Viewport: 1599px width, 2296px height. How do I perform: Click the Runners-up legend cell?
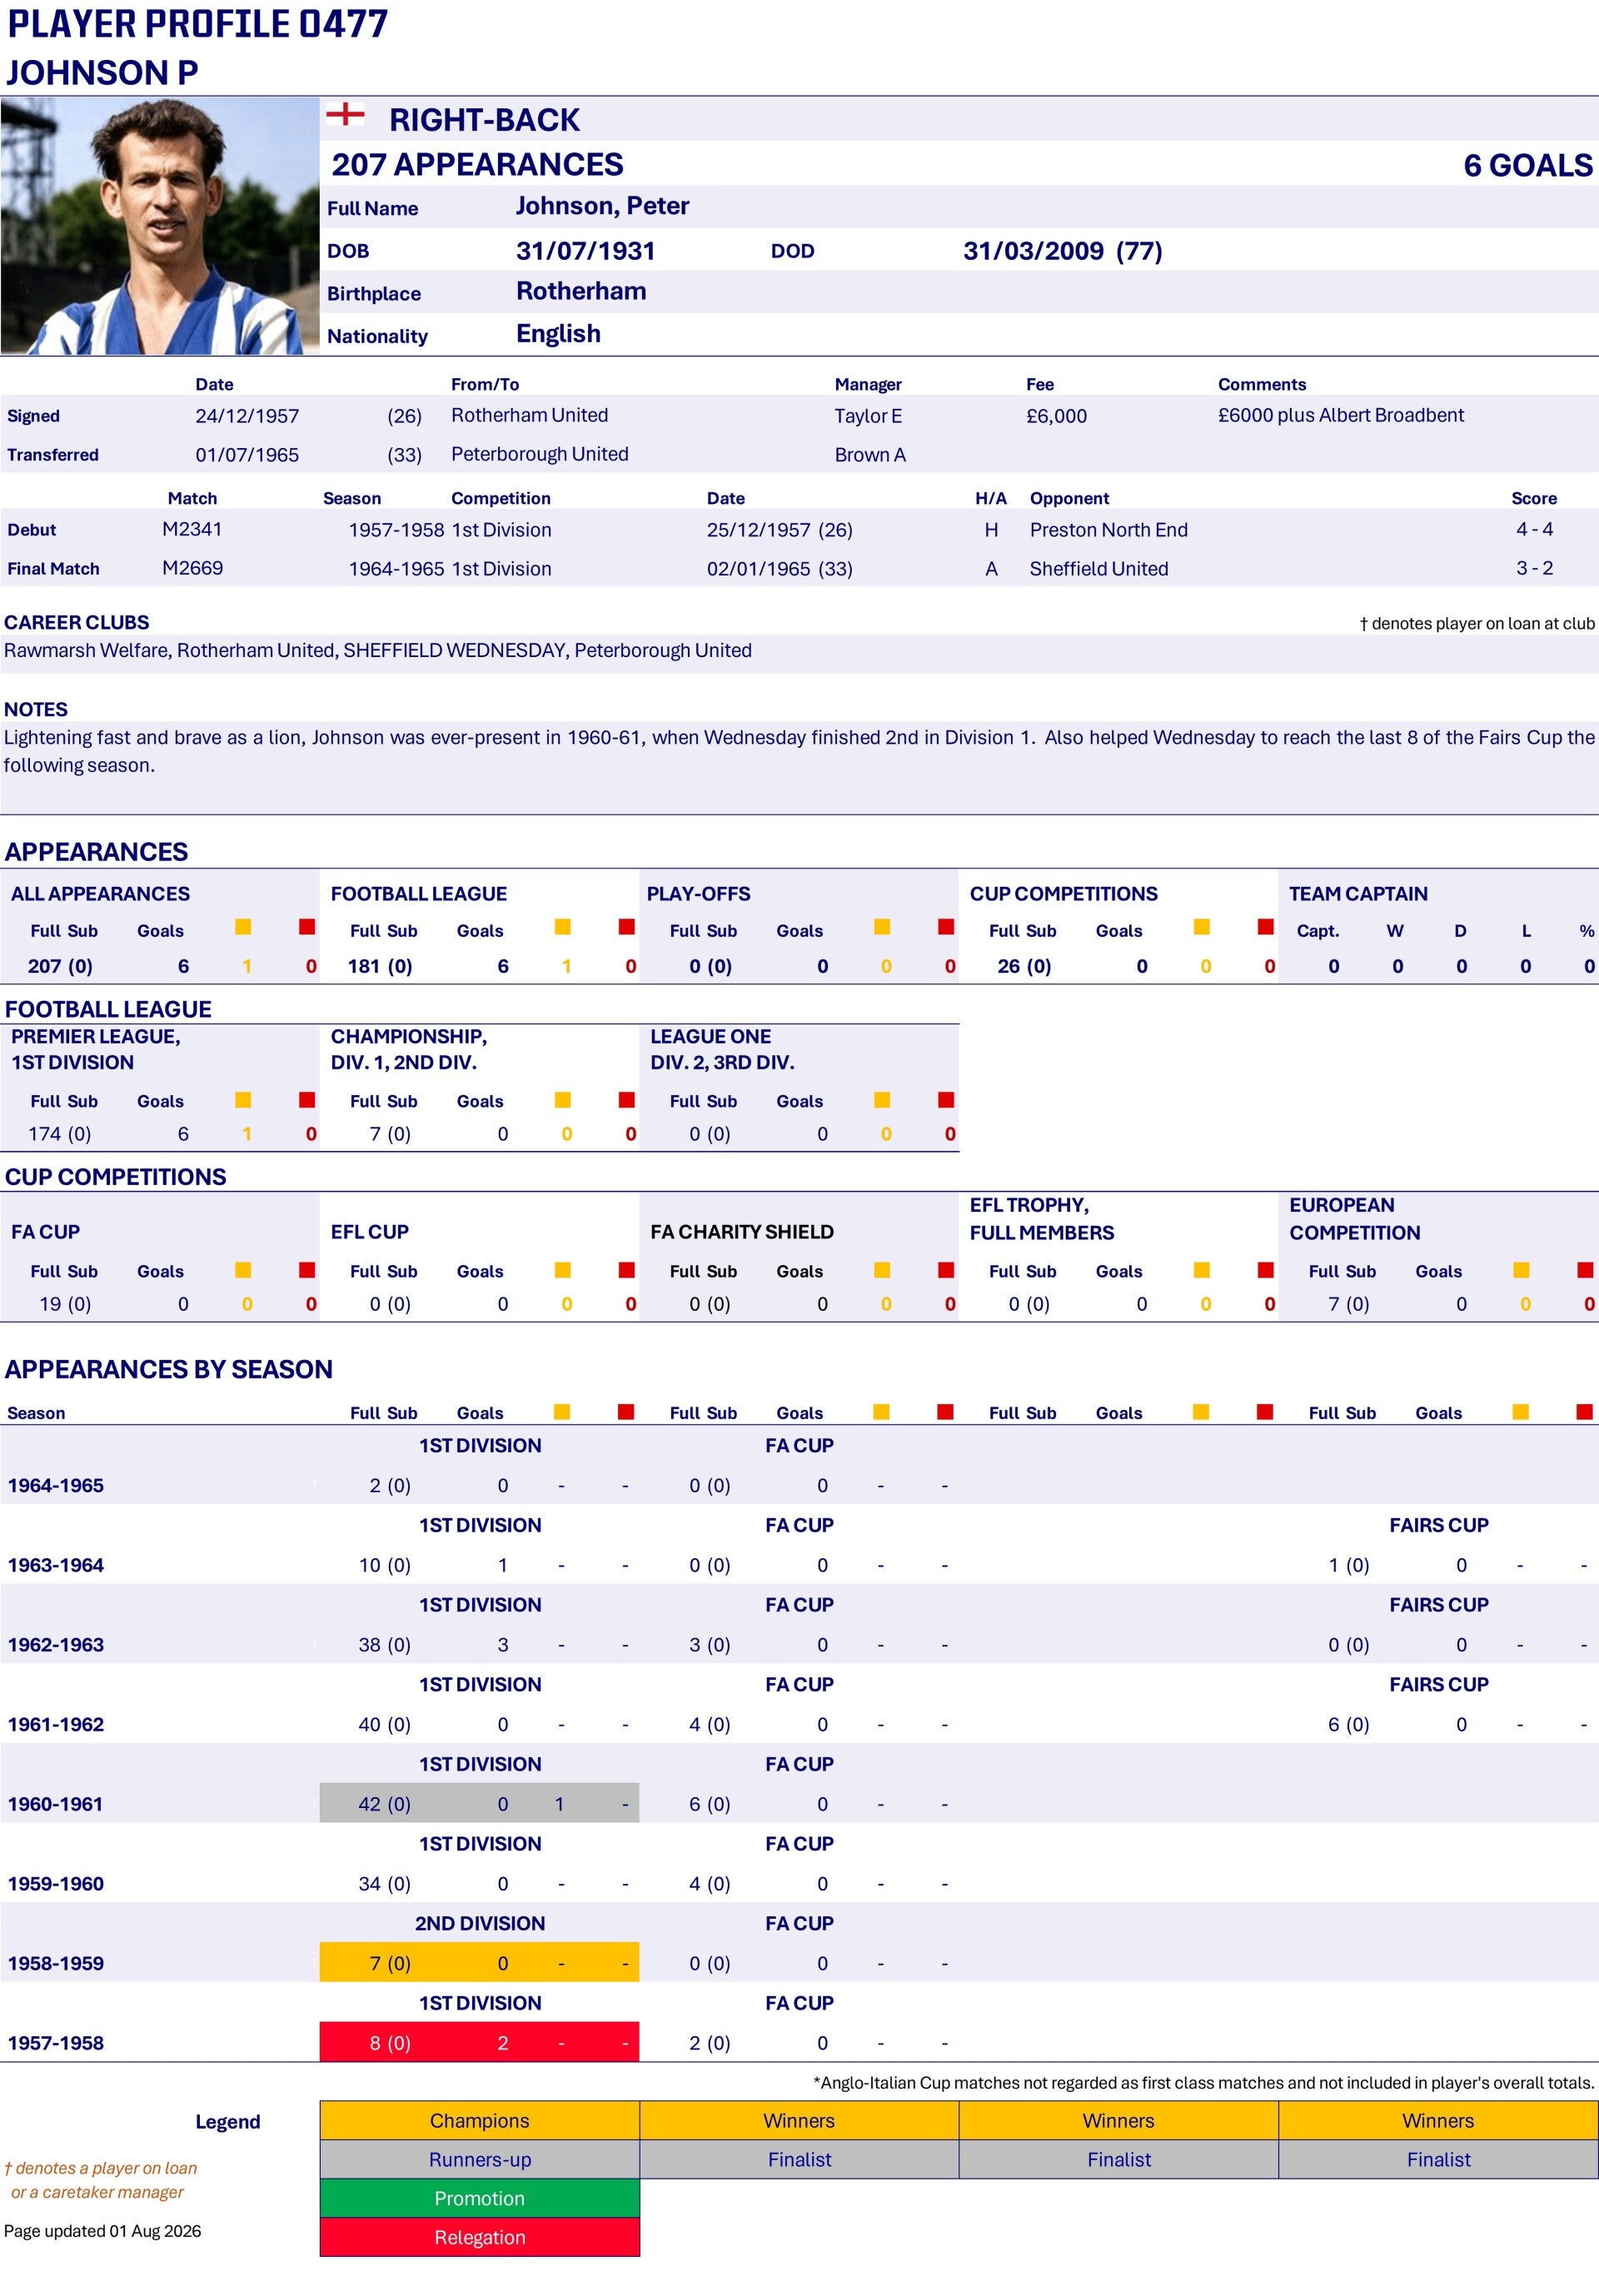pyautogui.click(x=480, y=2160)
